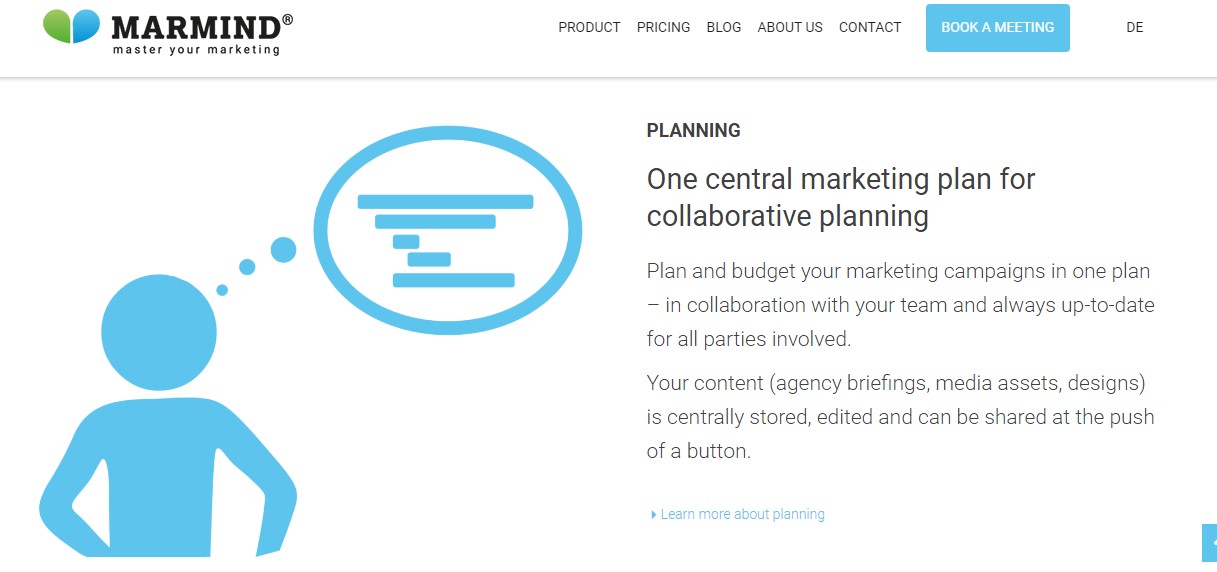Open the CONTACT page
The height and width of the screenshot is (572, 1217).
[x=870, y=27]
